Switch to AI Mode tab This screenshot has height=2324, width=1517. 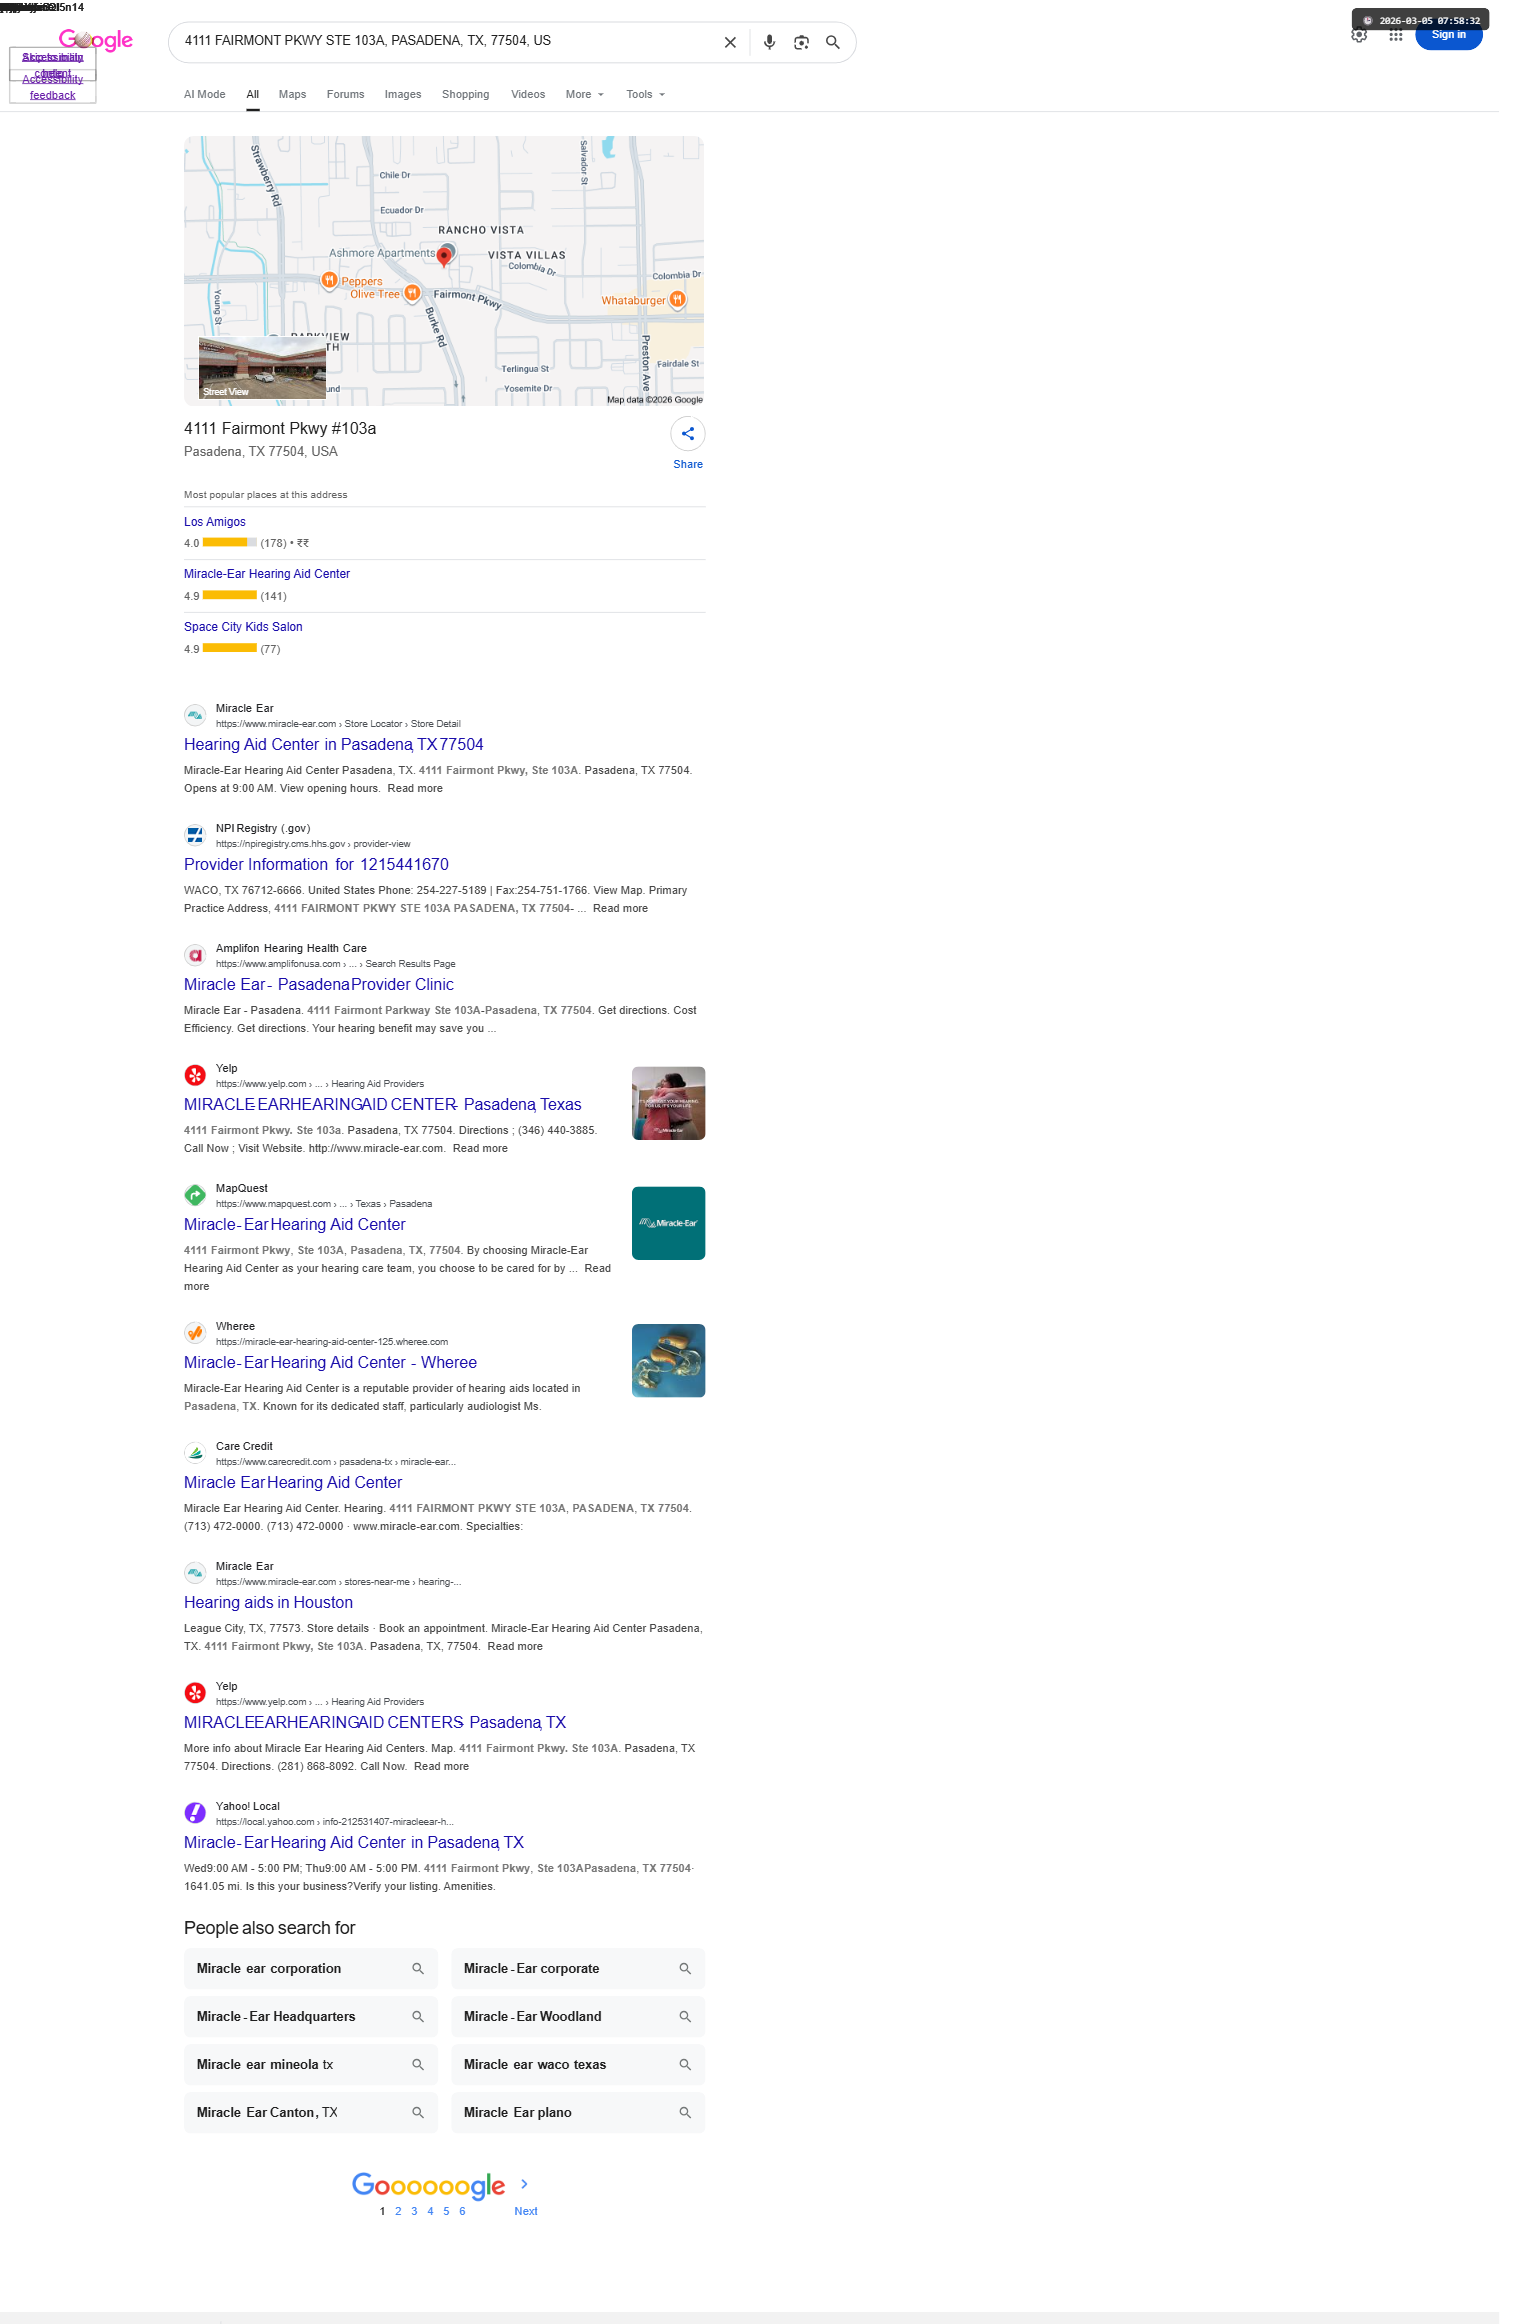205,94
